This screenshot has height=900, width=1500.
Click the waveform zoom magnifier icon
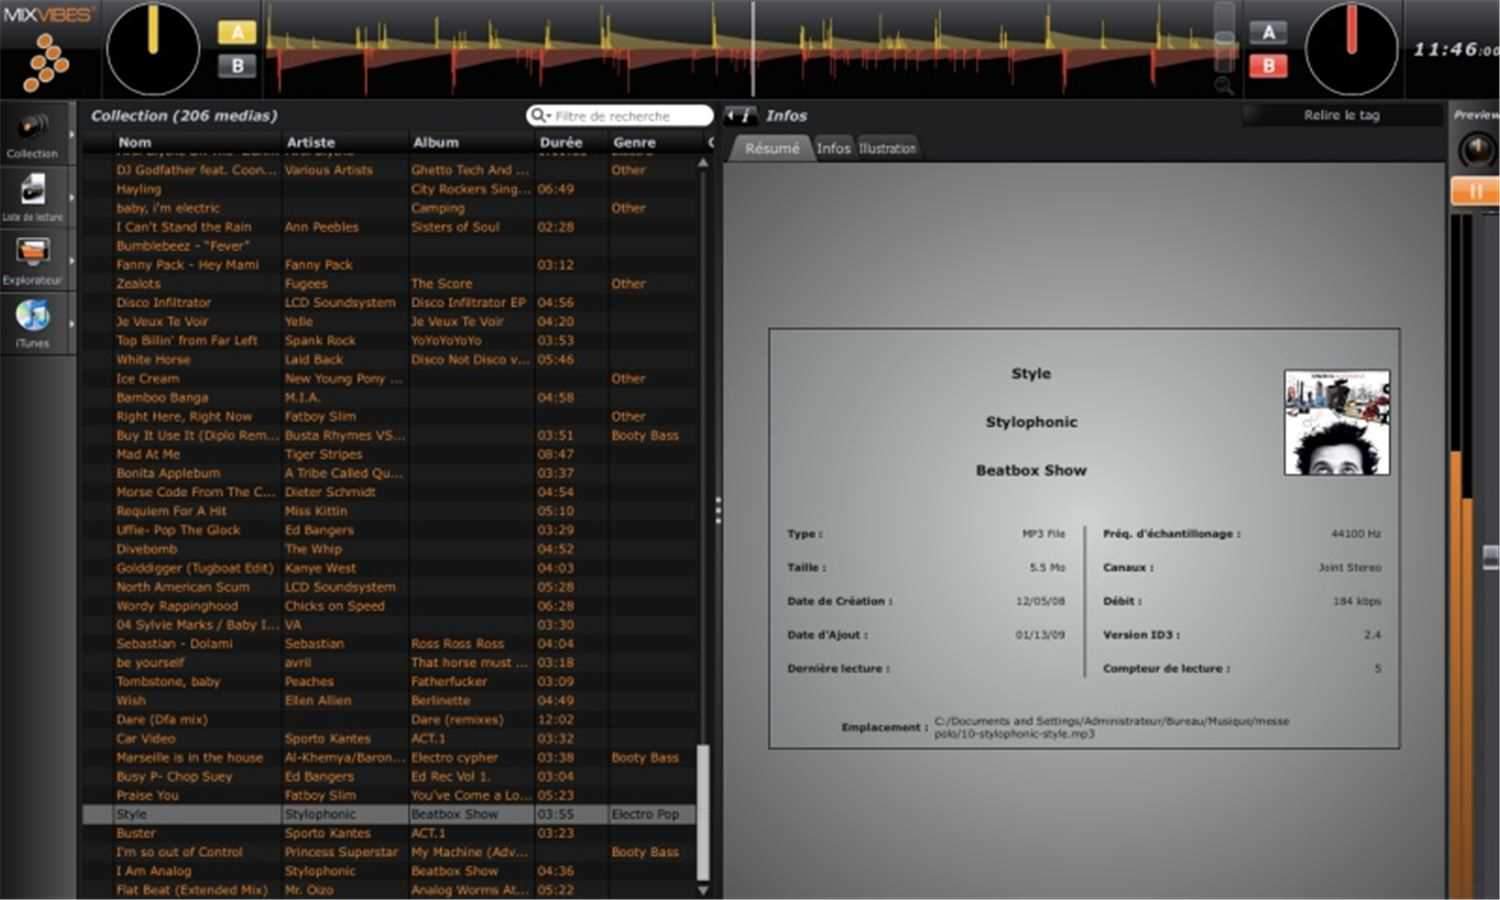tap(1223, 86)
